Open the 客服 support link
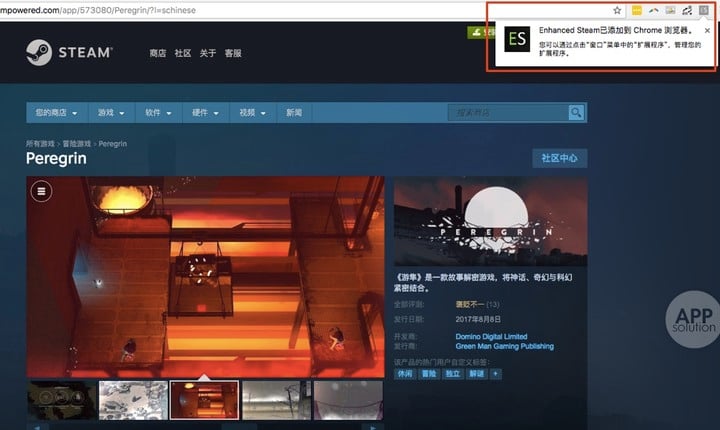This screenshot has height=430, width=720. (x=233, y=53)
